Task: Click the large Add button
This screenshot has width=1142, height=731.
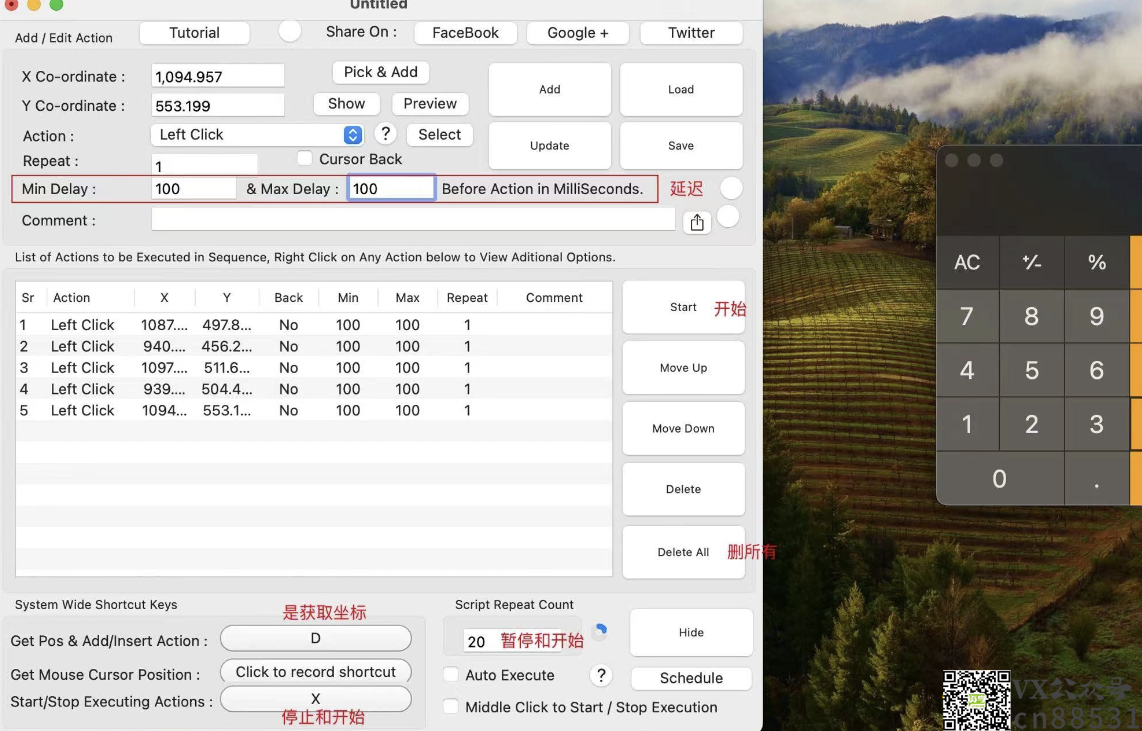Action: point(550,89)
